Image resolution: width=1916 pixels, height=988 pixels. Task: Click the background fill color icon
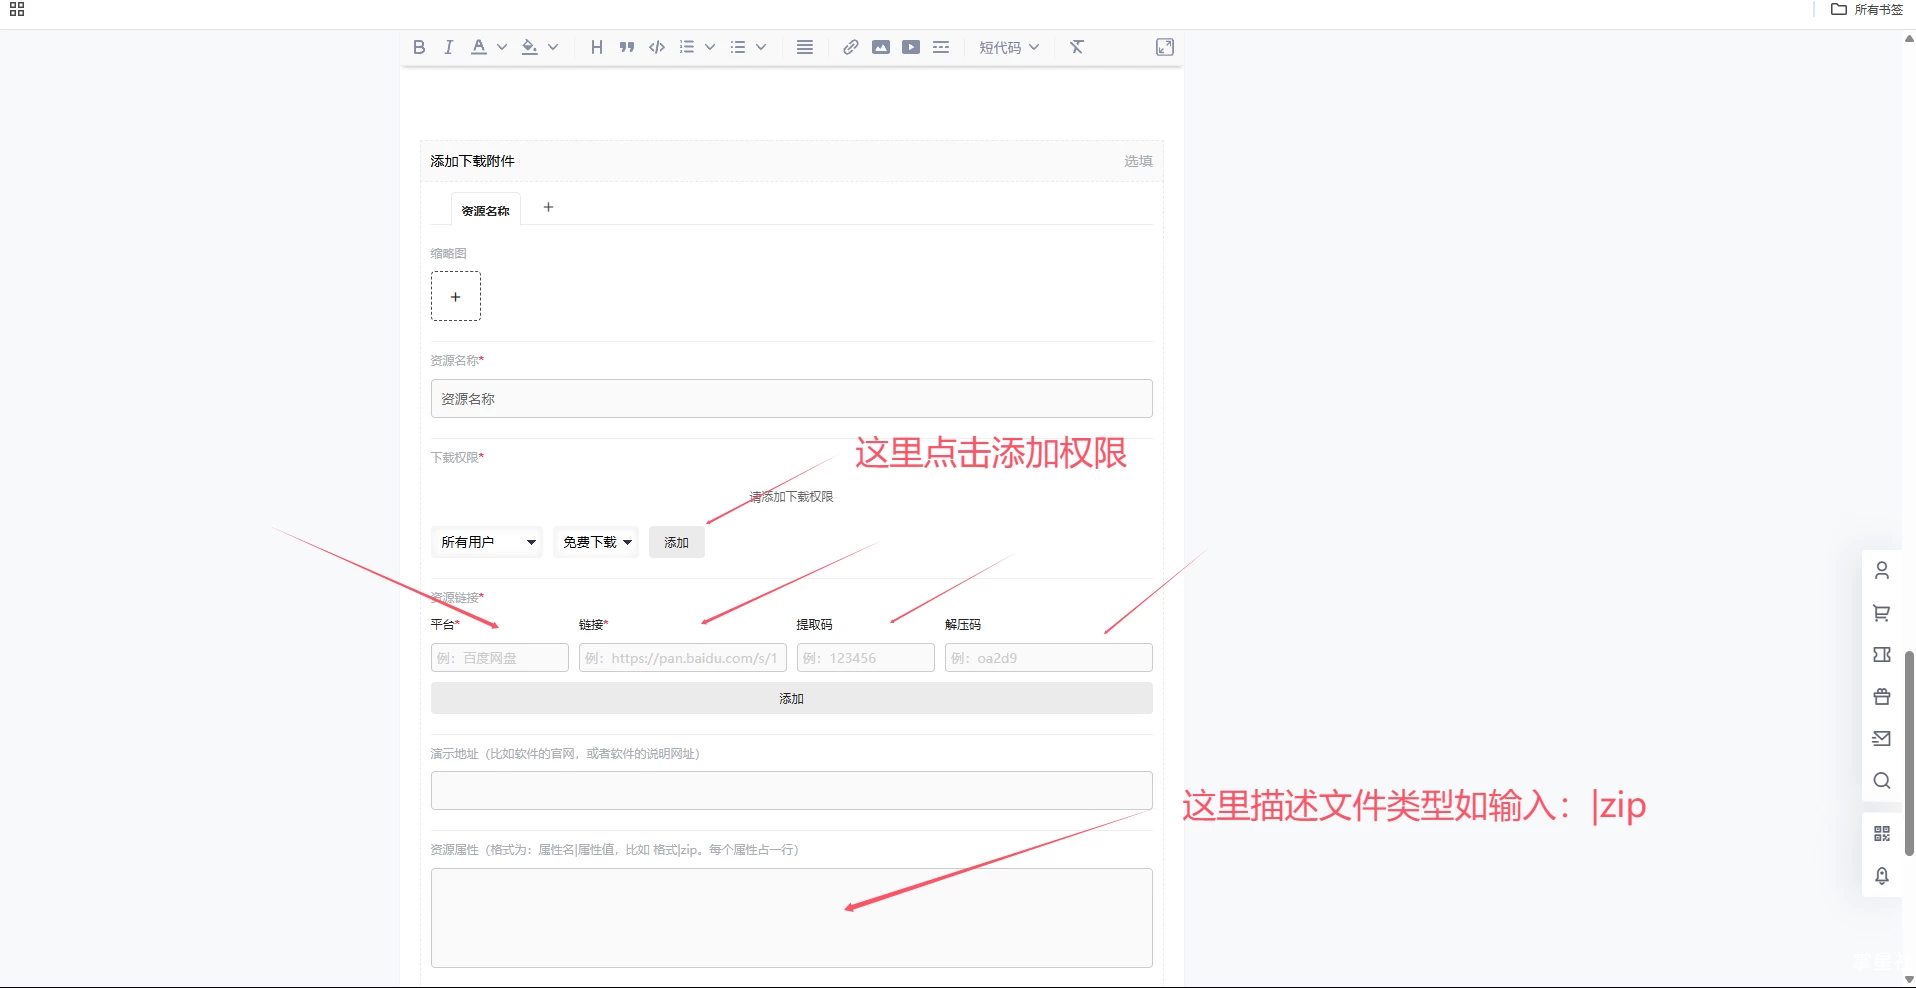530,47
